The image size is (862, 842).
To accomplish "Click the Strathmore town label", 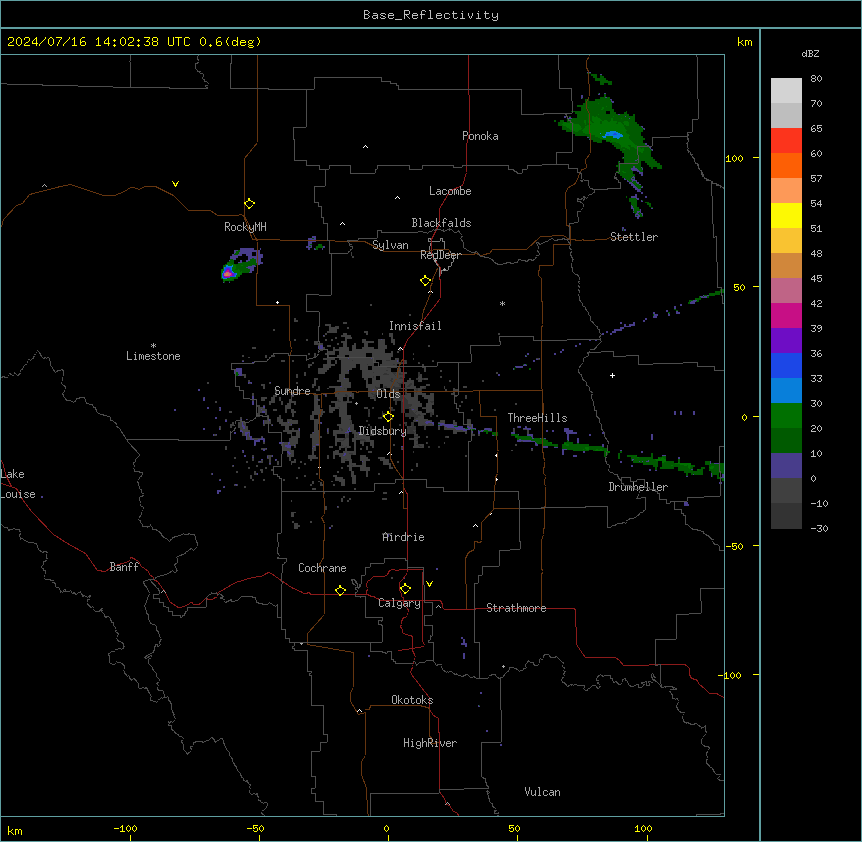I will click(x=516, y=608).
